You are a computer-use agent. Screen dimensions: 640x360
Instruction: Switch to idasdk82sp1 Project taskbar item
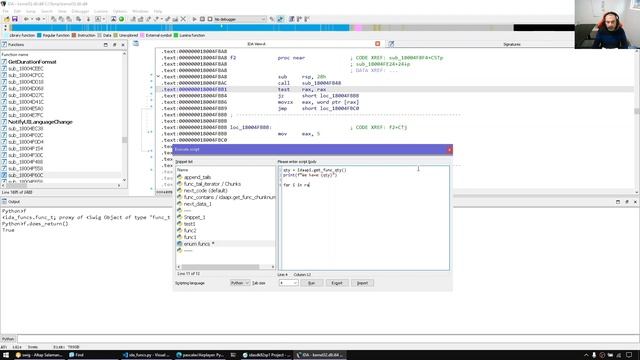pyautogui.click(x=266, y=355)
